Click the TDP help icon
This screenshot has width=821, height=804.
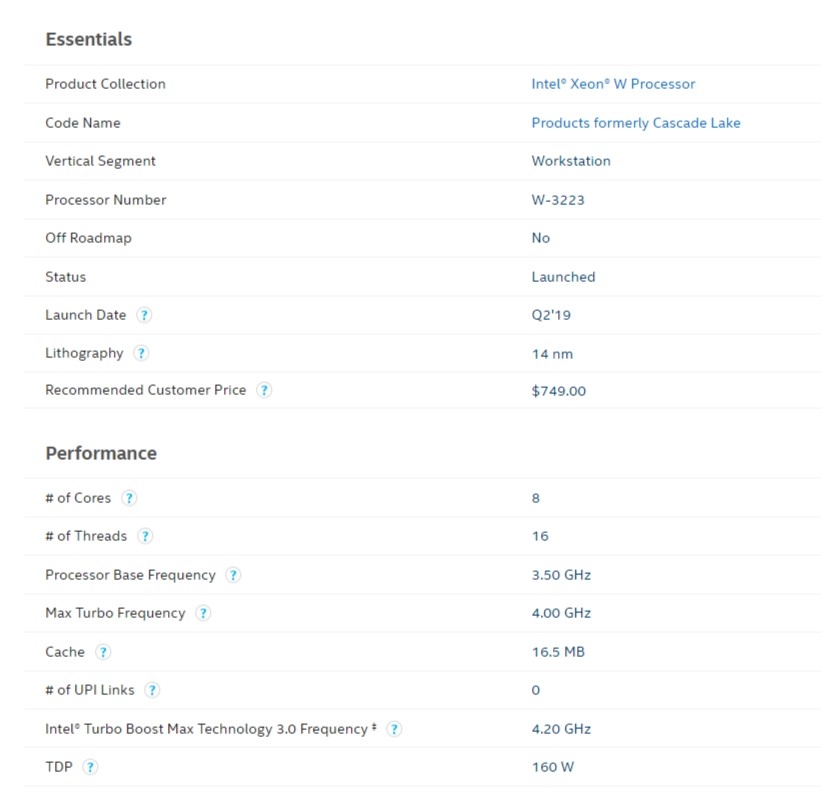coord(90,767)
